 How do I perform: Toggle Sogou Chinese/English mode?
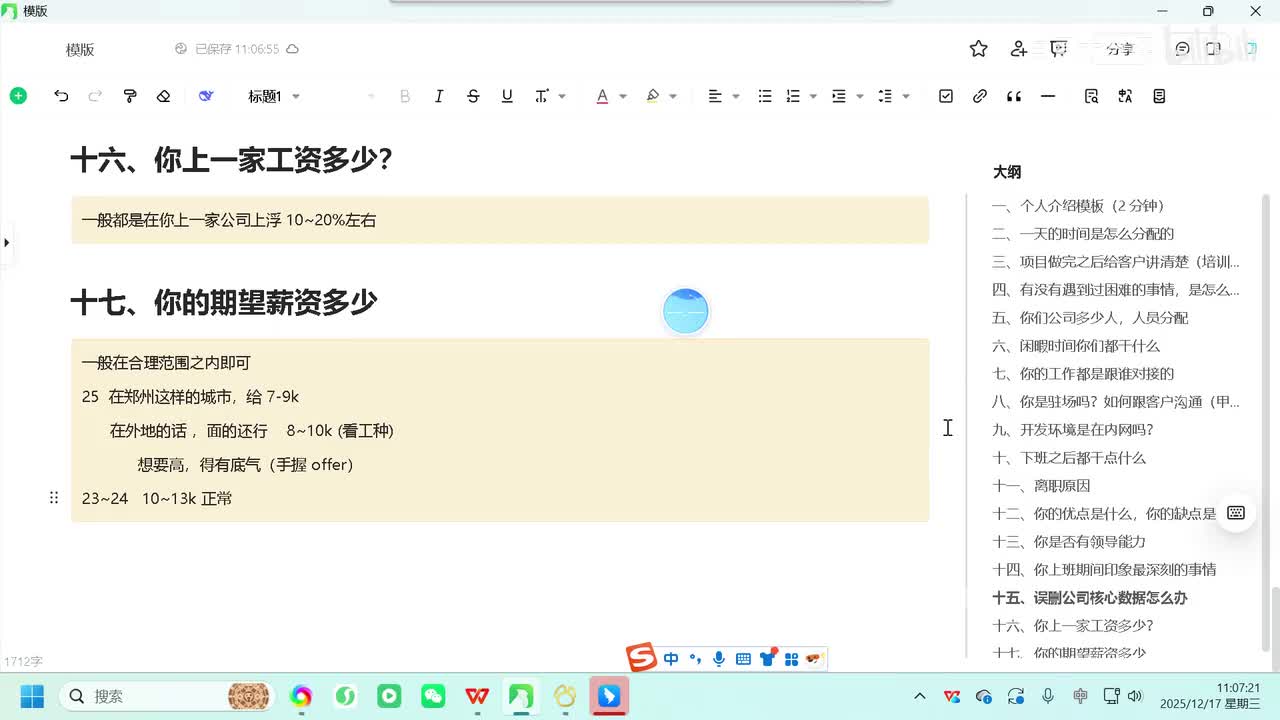pyautogui.click(x=671, y=659)
